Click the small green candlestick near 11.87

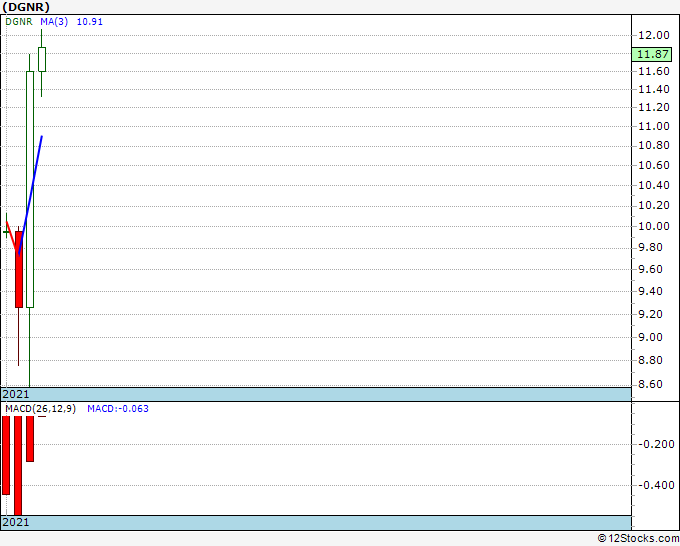42,59
